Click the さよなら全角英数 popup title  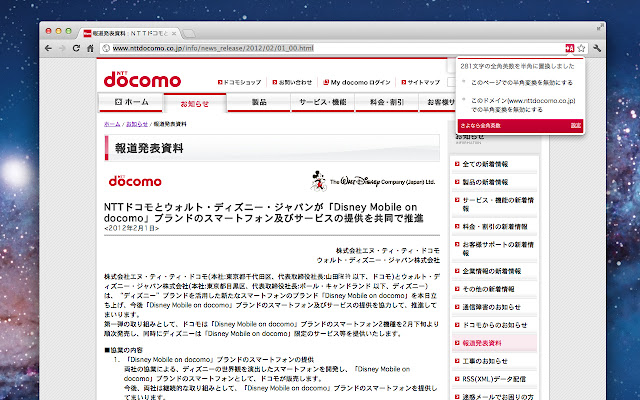(480, 126)
